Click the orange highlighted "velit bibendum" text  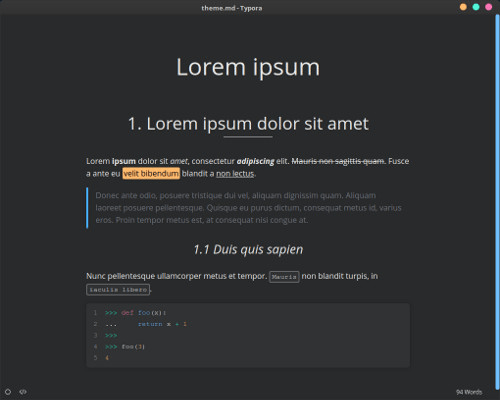(151, 174)
